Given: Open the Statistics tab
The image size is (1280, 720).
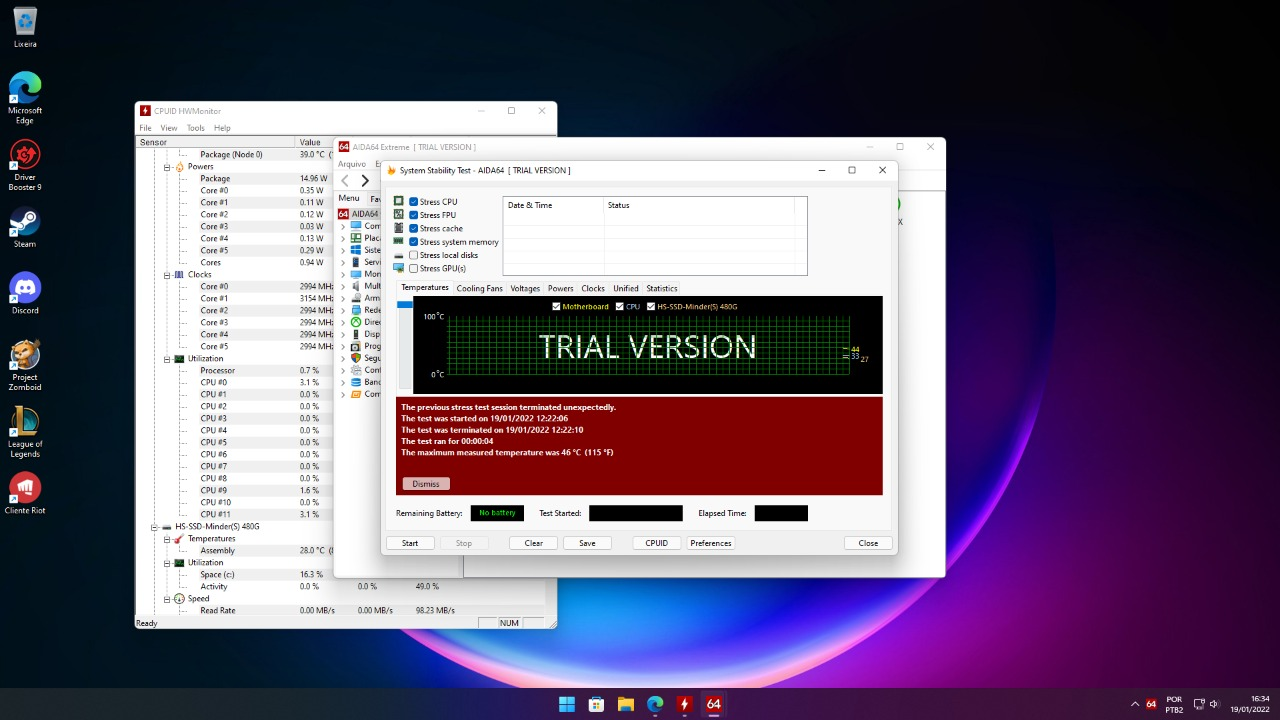Looking at the screenshot, I should click(x=662, y=288).
